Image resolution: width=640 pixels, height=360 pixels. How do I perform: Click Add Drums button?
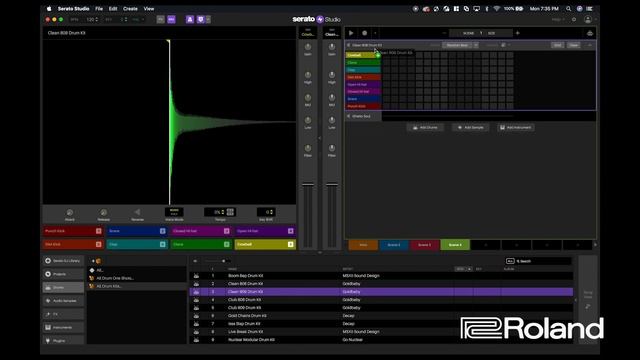click(425, 128)
